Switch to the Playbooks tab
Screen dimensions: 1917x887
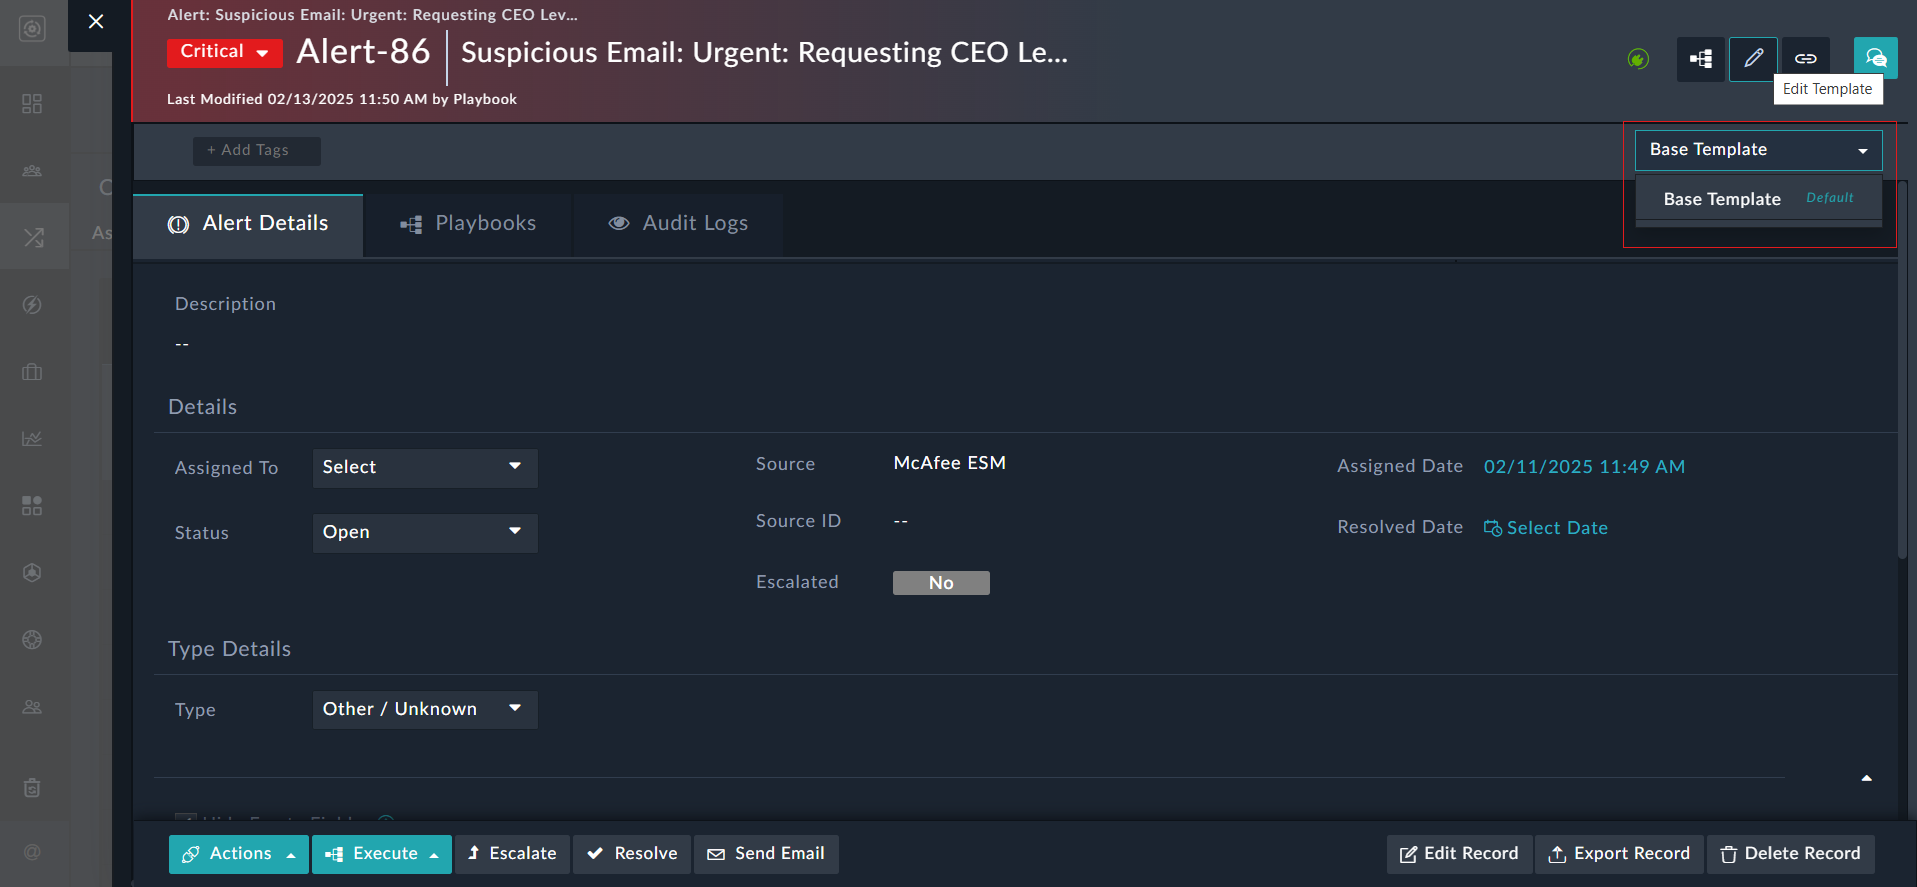pos(468,225)
